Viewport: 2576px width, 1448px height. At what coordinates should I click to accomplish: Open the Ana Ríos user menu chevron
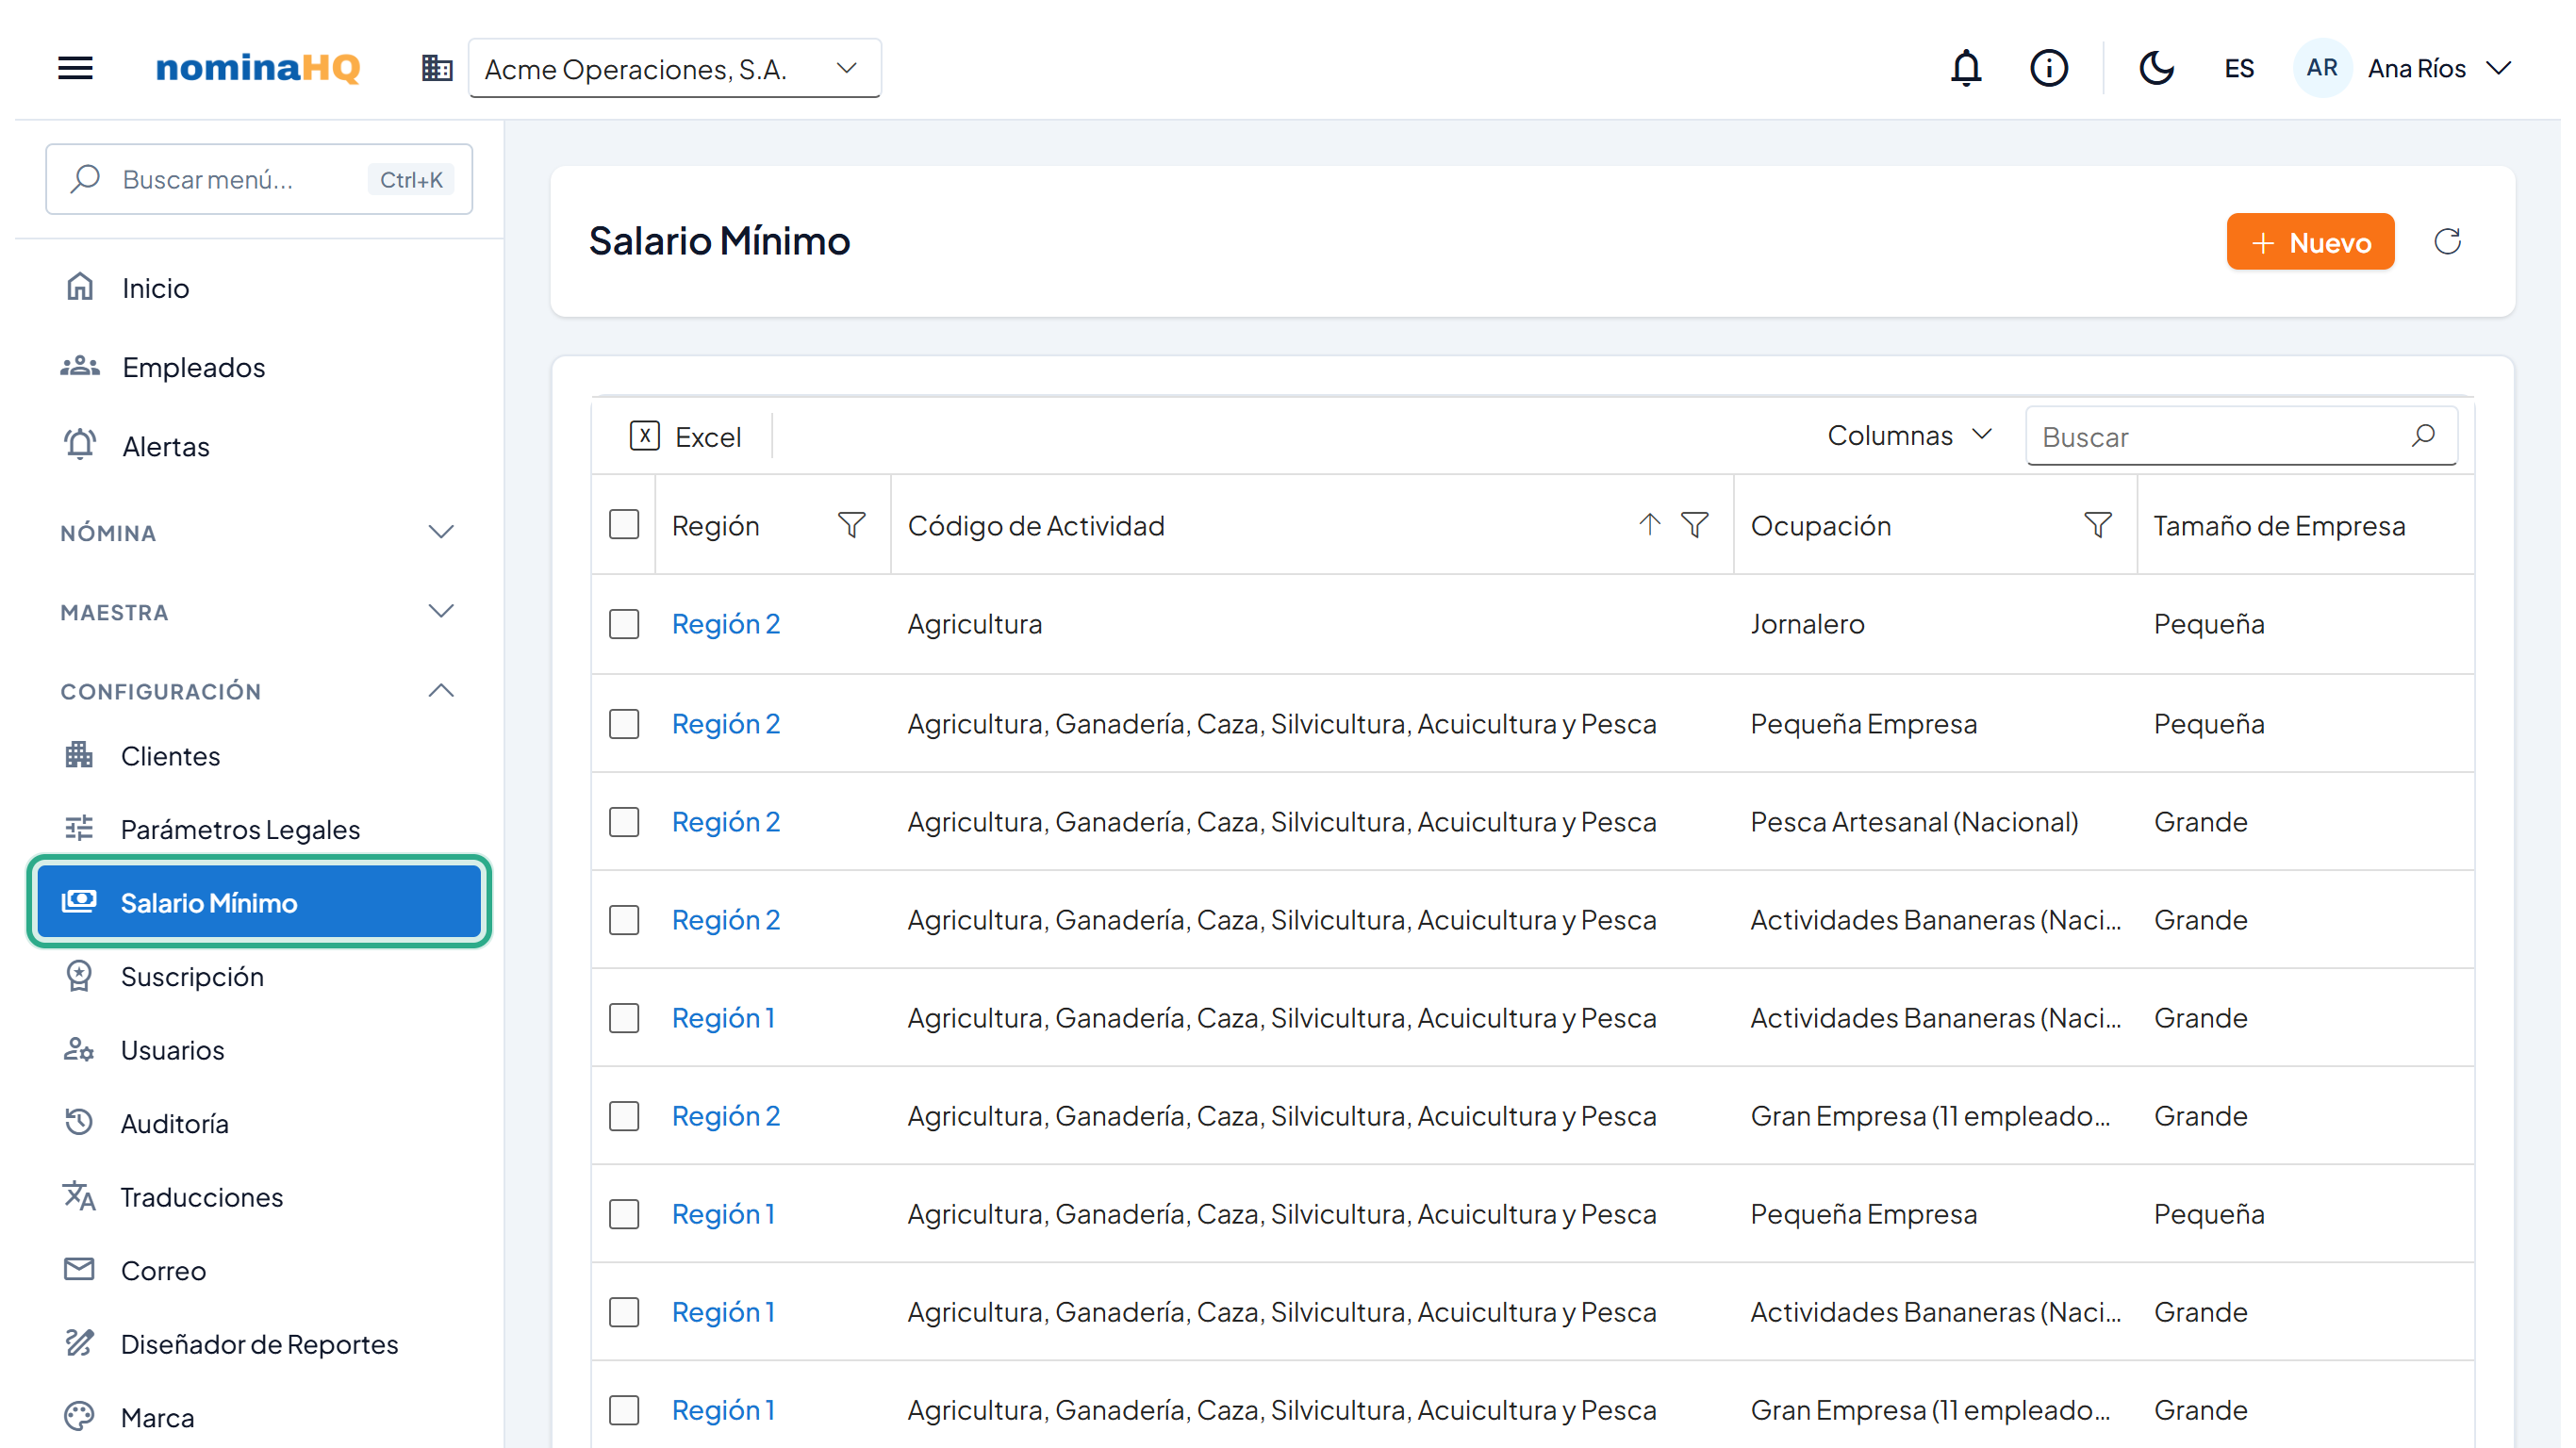point(2499,68)
